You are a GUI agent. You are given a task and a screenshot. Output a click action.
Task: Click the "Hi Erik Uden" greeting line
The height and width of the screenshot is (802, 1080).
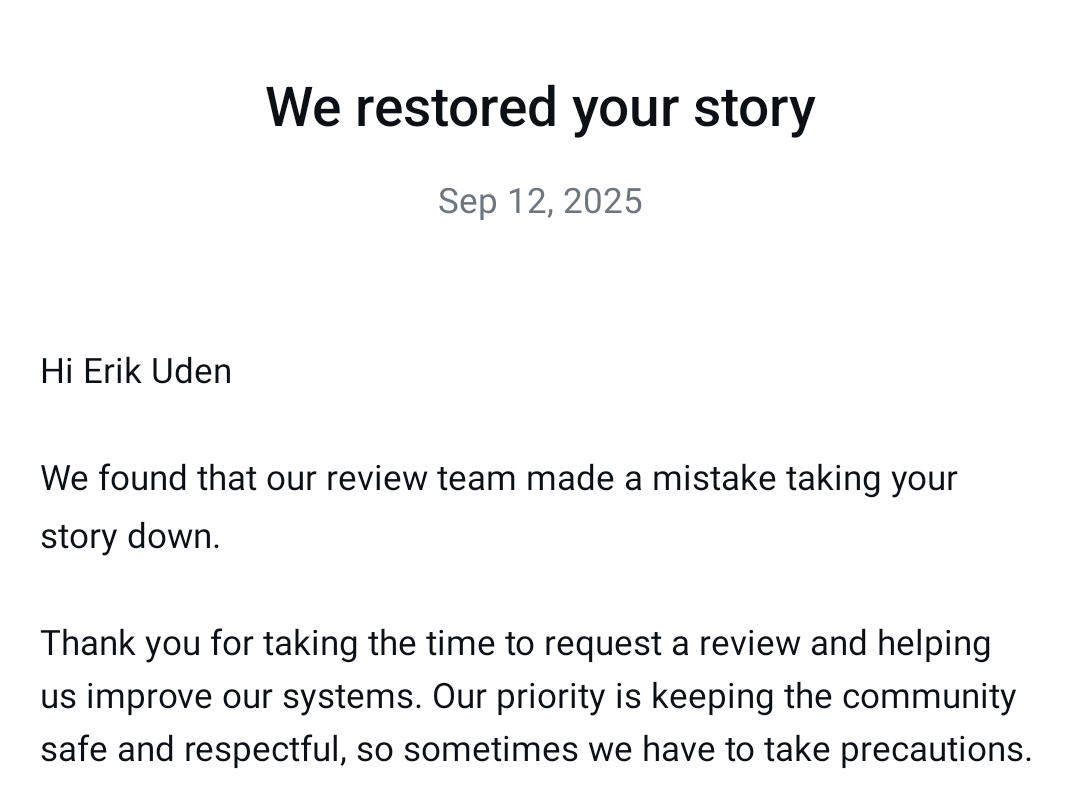[136, 371]
